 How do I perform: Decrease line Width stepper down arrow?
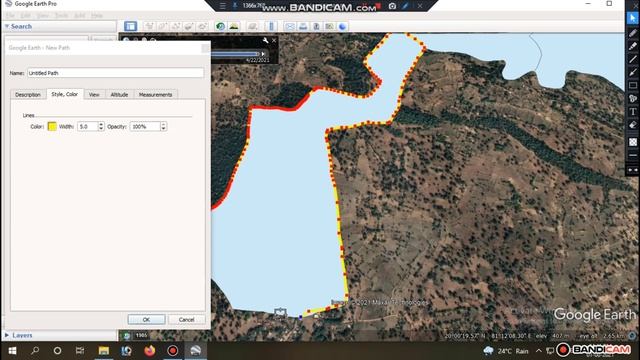(x=101, y=129)
